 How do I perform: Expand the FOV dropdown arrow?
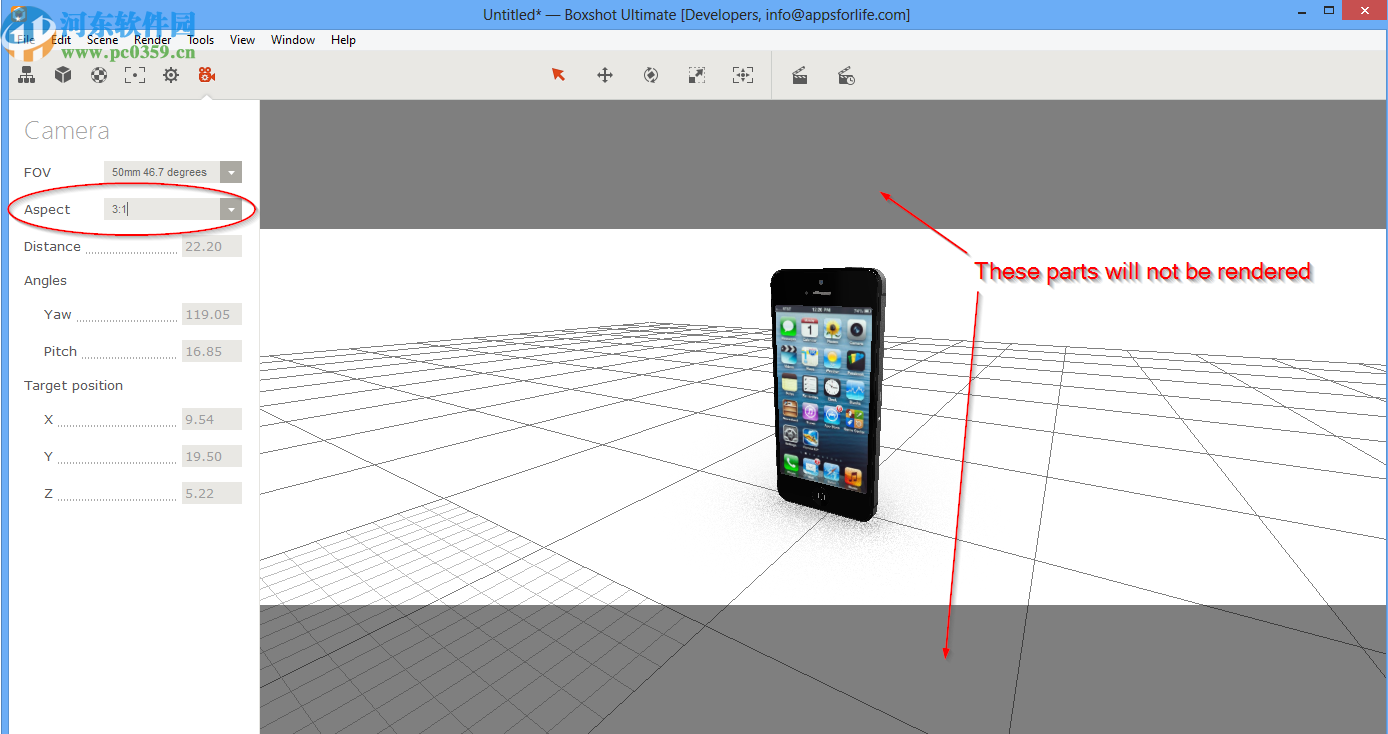coord(231,172)
